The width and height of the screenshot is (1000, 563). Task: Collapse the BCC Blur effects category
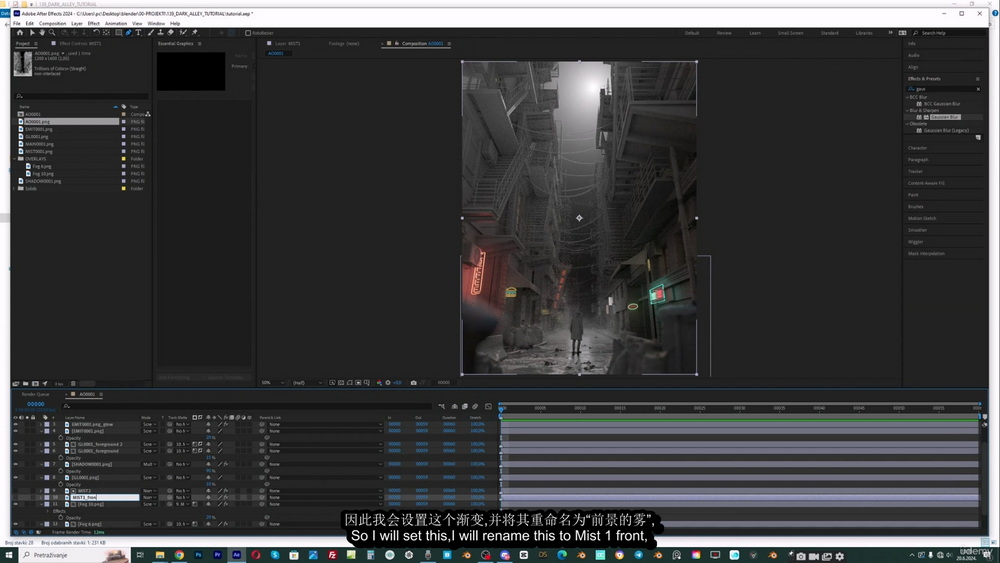pyautogui.click(x=908, y=97)
